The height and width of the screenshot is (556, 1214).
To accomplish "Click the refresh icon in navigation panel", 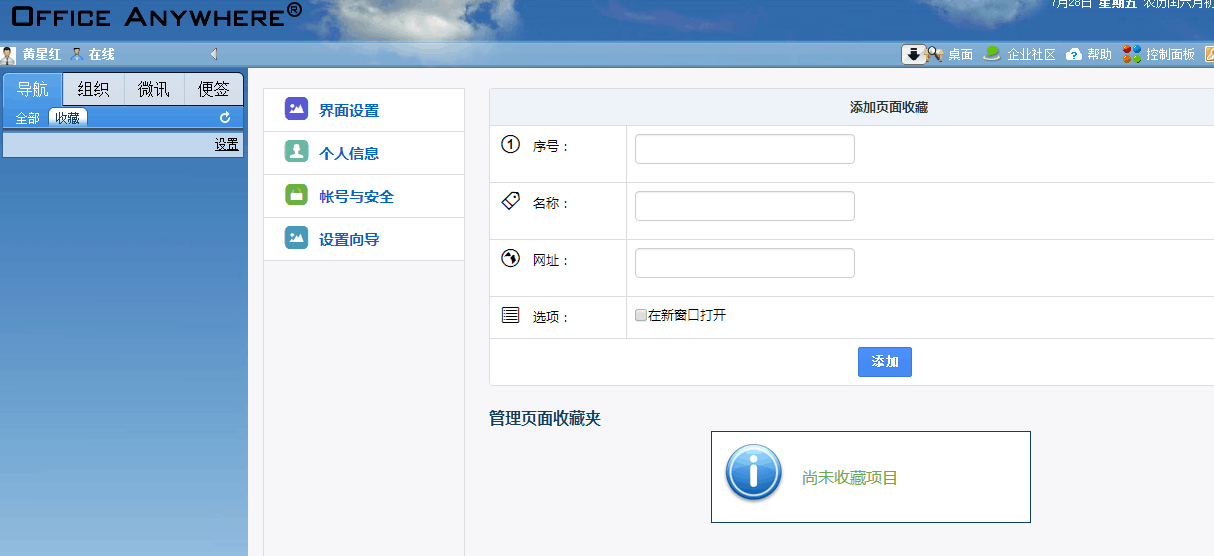I will point(225,118).
